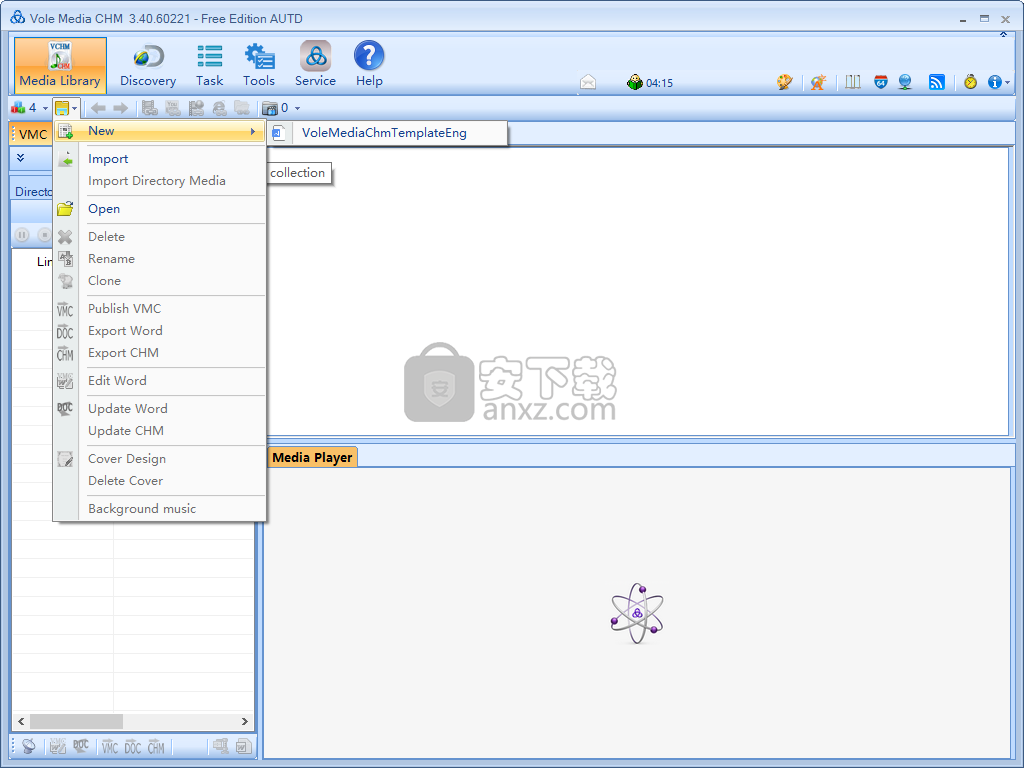1024x768 pixels.
Task: Click bottom toolbar CHM export icon
Action: pyautogui.click(x=156, y=747)
